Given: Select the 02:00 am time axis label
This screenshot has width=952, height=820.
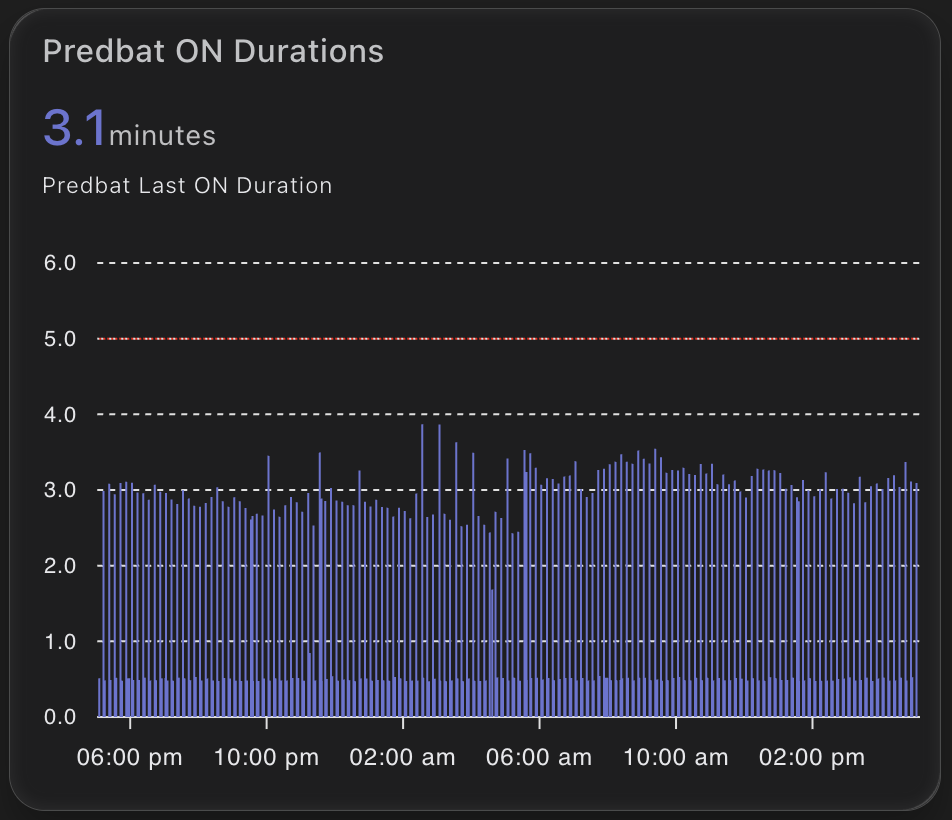Looking at the screenshot, I should pos(402,757).
